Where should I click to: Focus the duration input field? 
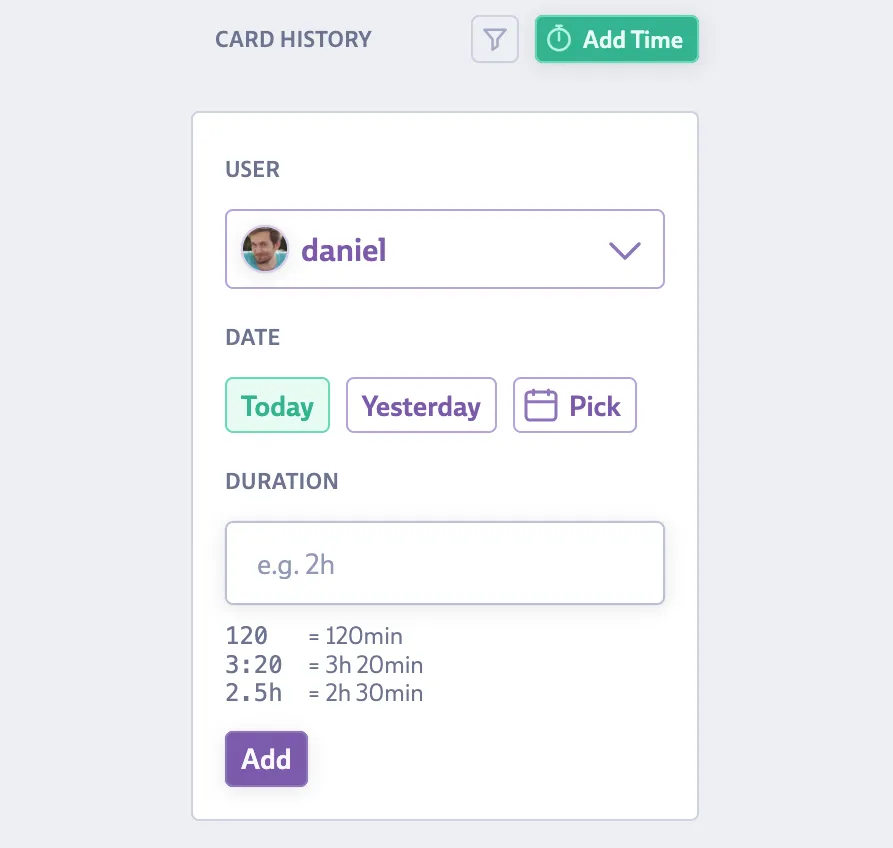tap(445, 563)
